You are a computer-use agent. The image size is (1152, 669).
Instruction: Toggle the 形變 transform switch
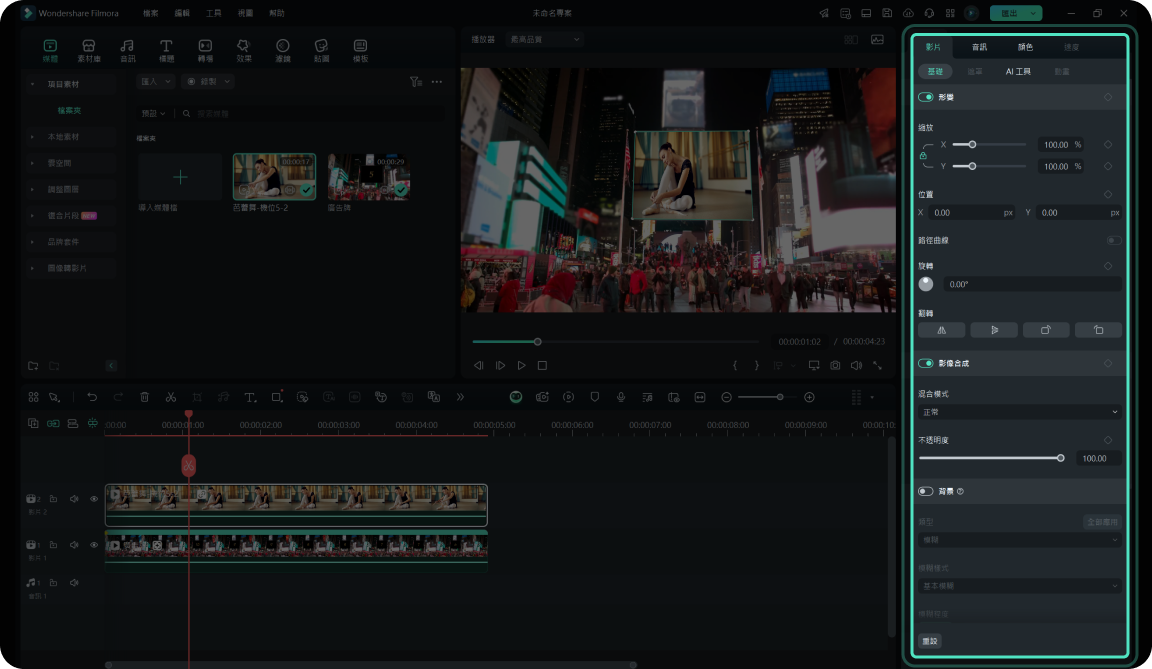click(926, 97)
